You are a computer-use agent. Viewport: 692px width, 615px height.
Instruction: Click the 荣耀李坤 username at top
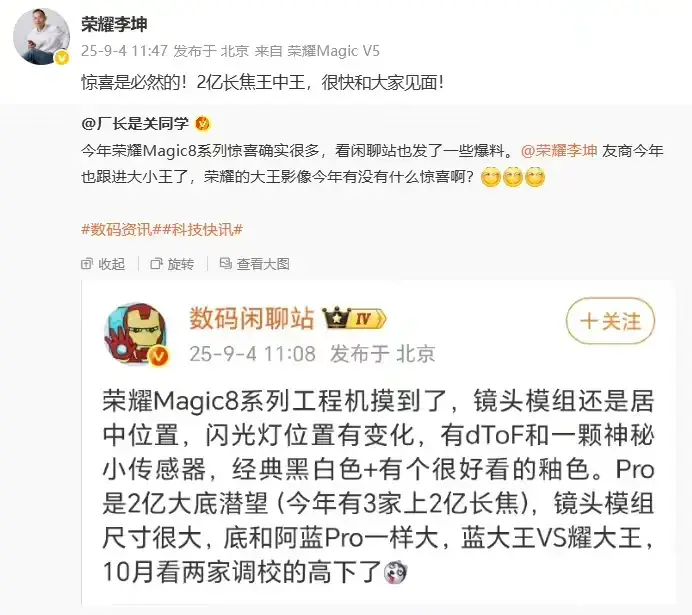pos(114,24)
